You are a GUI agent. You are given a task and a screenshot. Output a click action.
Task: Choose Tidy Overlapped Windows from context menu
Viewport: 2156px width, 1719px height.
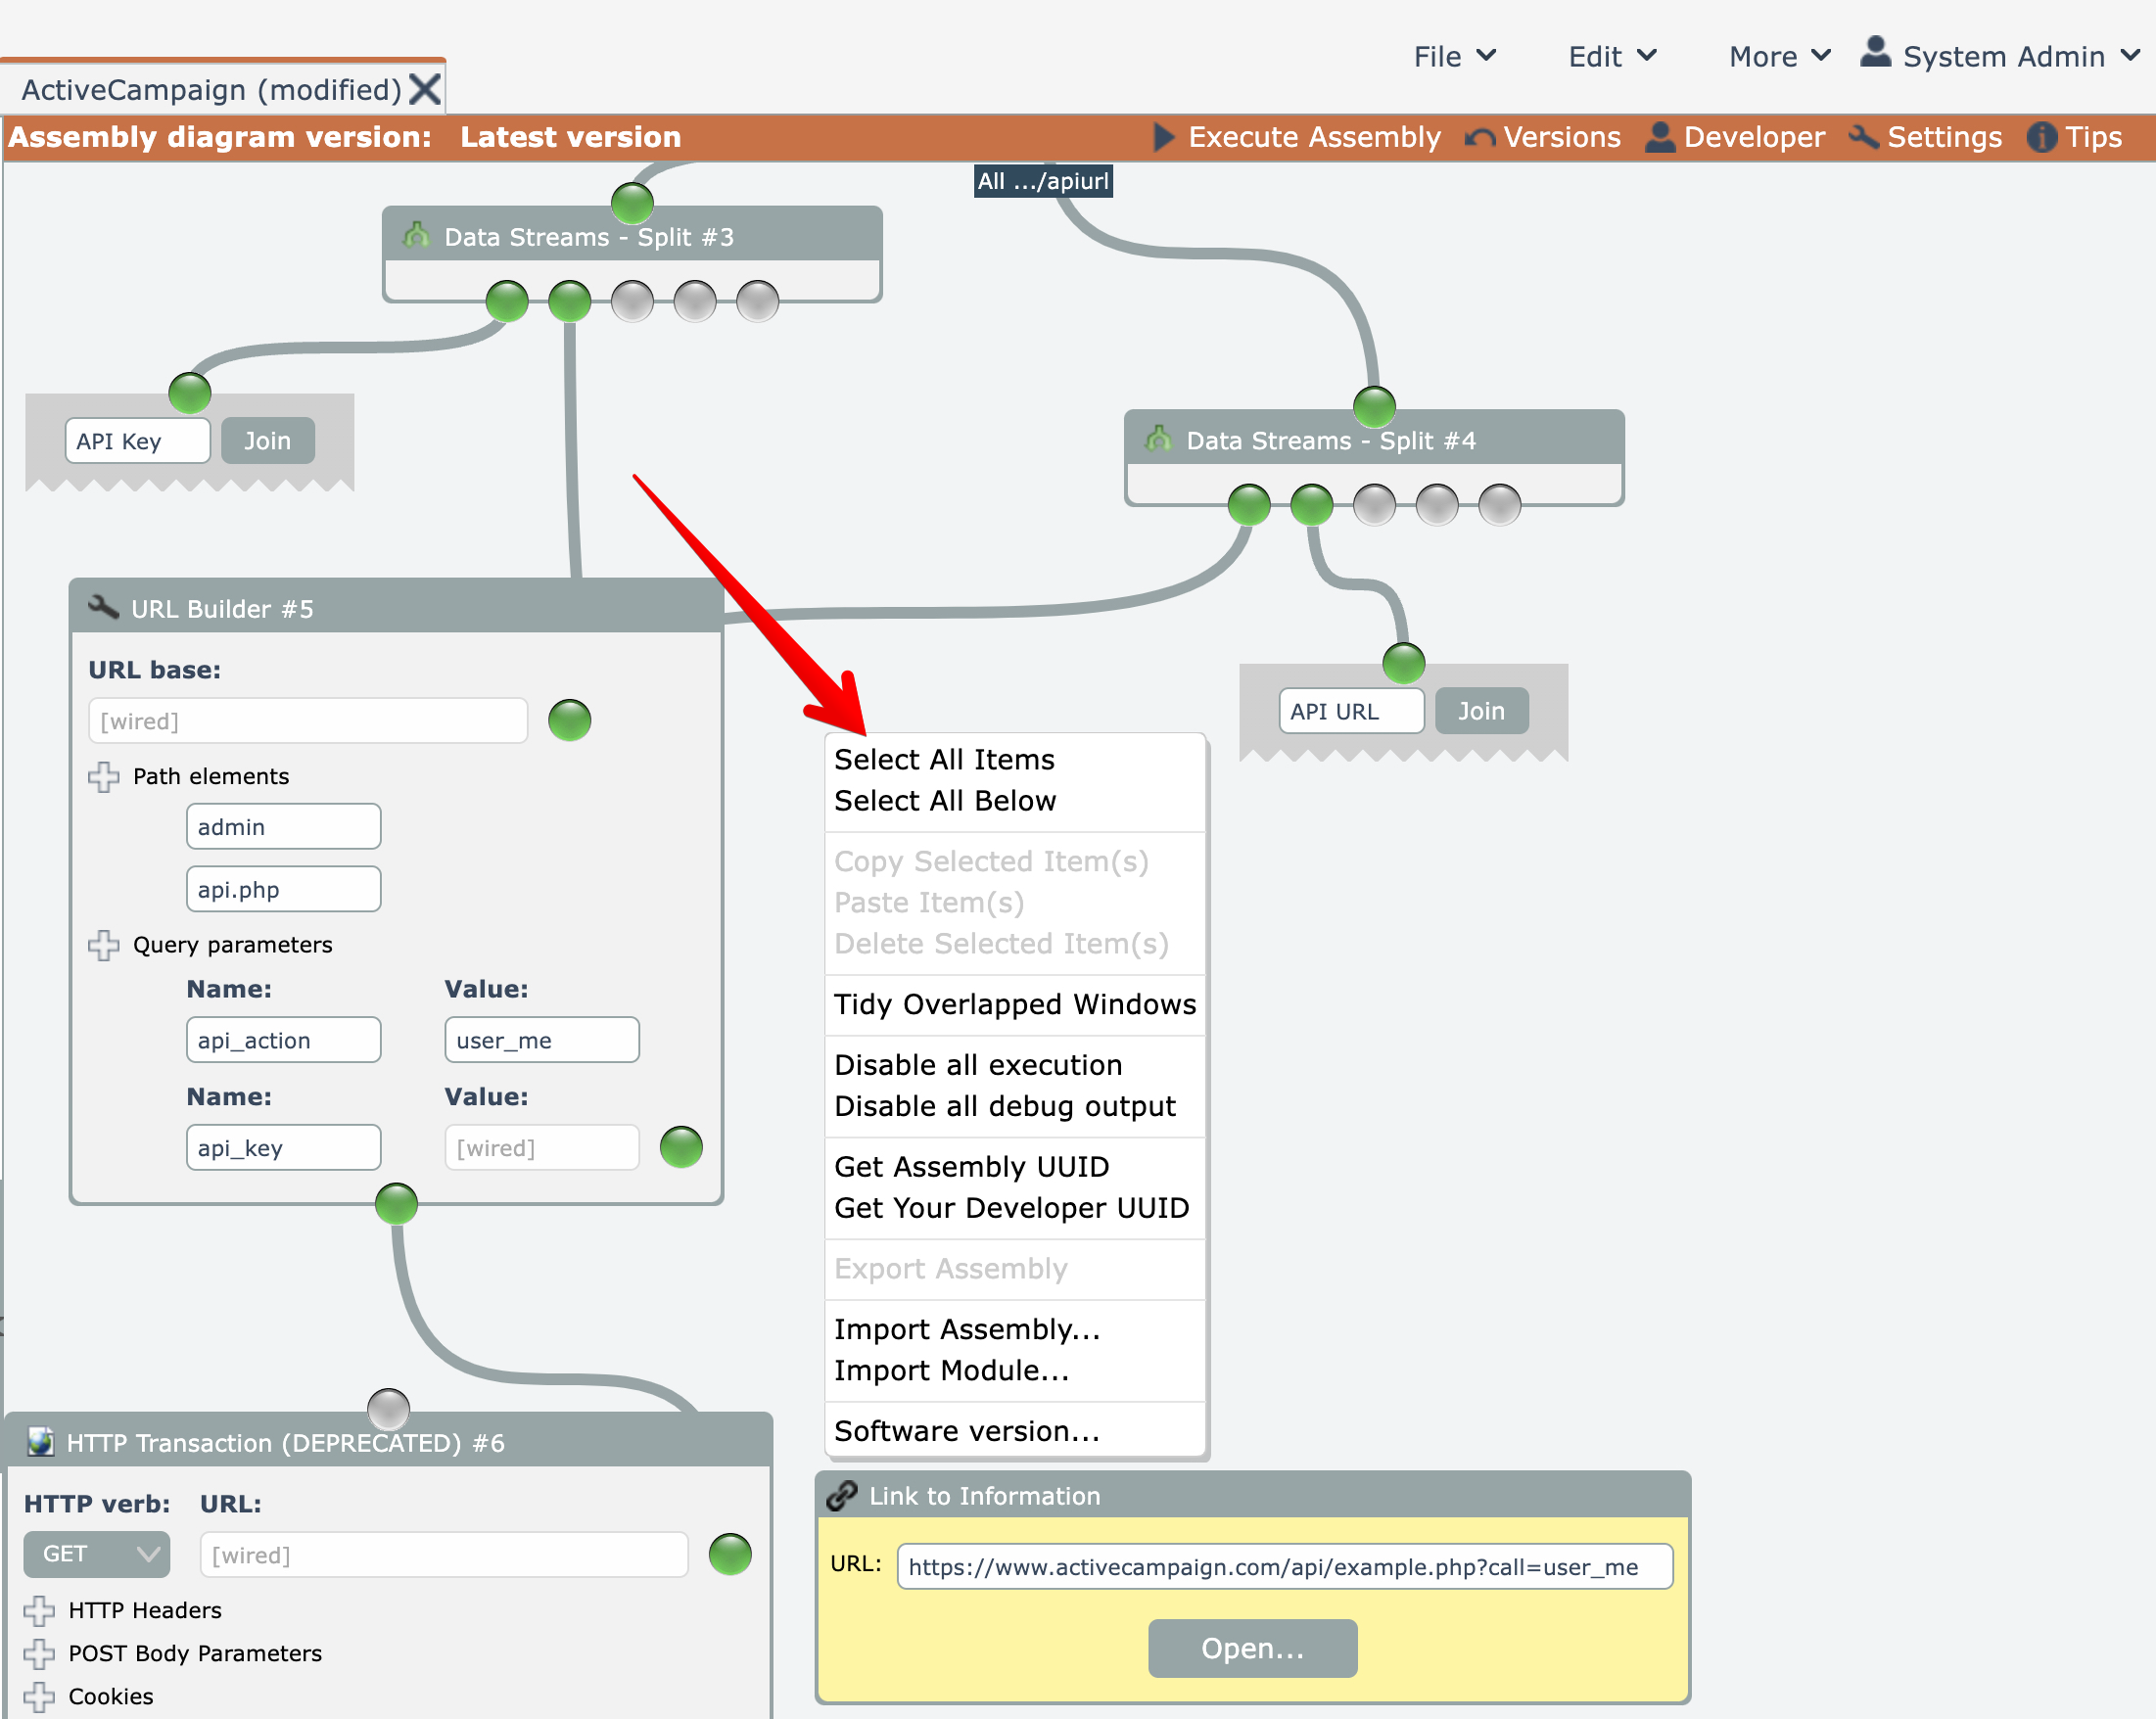(1014, 1004)
